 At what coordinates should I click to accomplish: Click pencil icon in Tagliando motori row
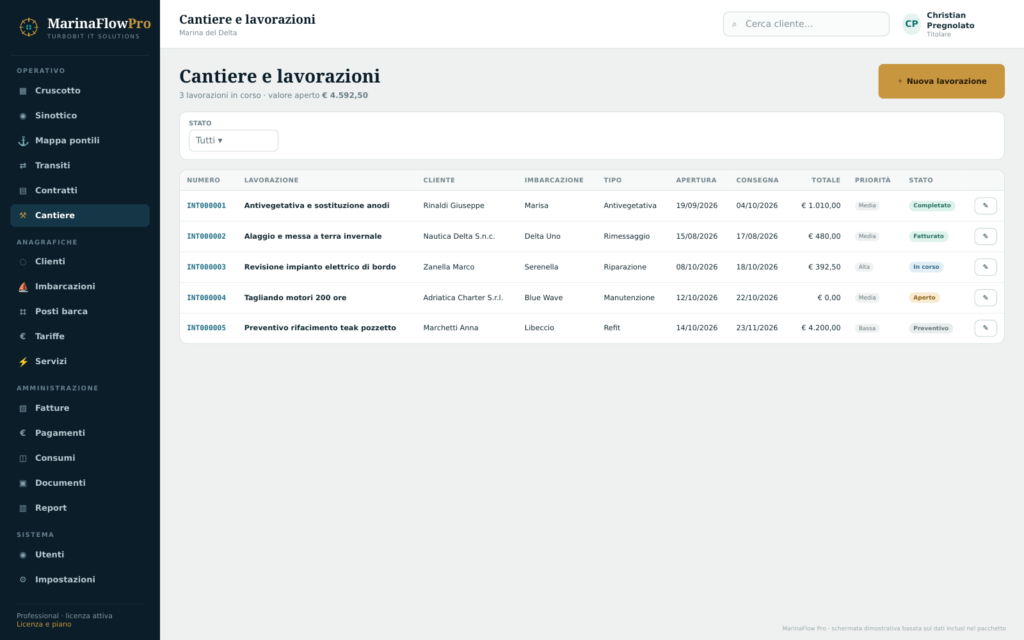coord(985,298)
